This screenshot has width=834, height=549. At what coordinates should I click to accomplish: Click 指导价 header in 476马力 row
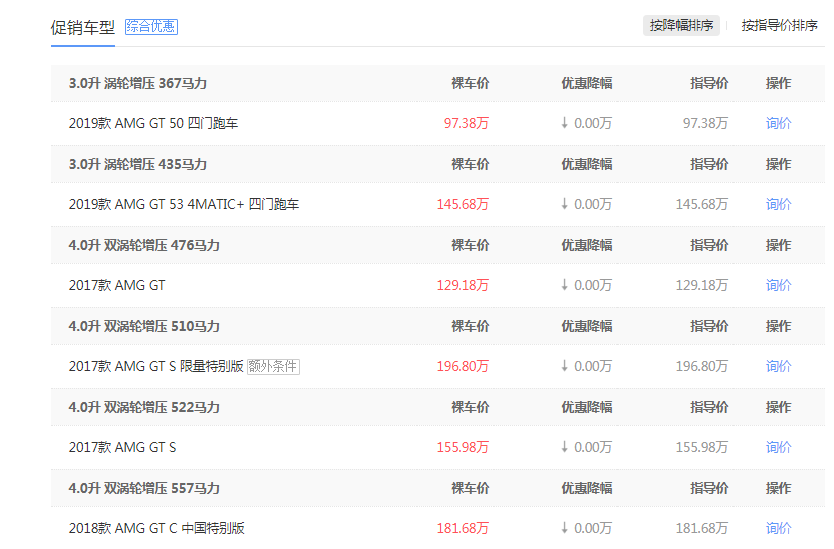[710, 245]
